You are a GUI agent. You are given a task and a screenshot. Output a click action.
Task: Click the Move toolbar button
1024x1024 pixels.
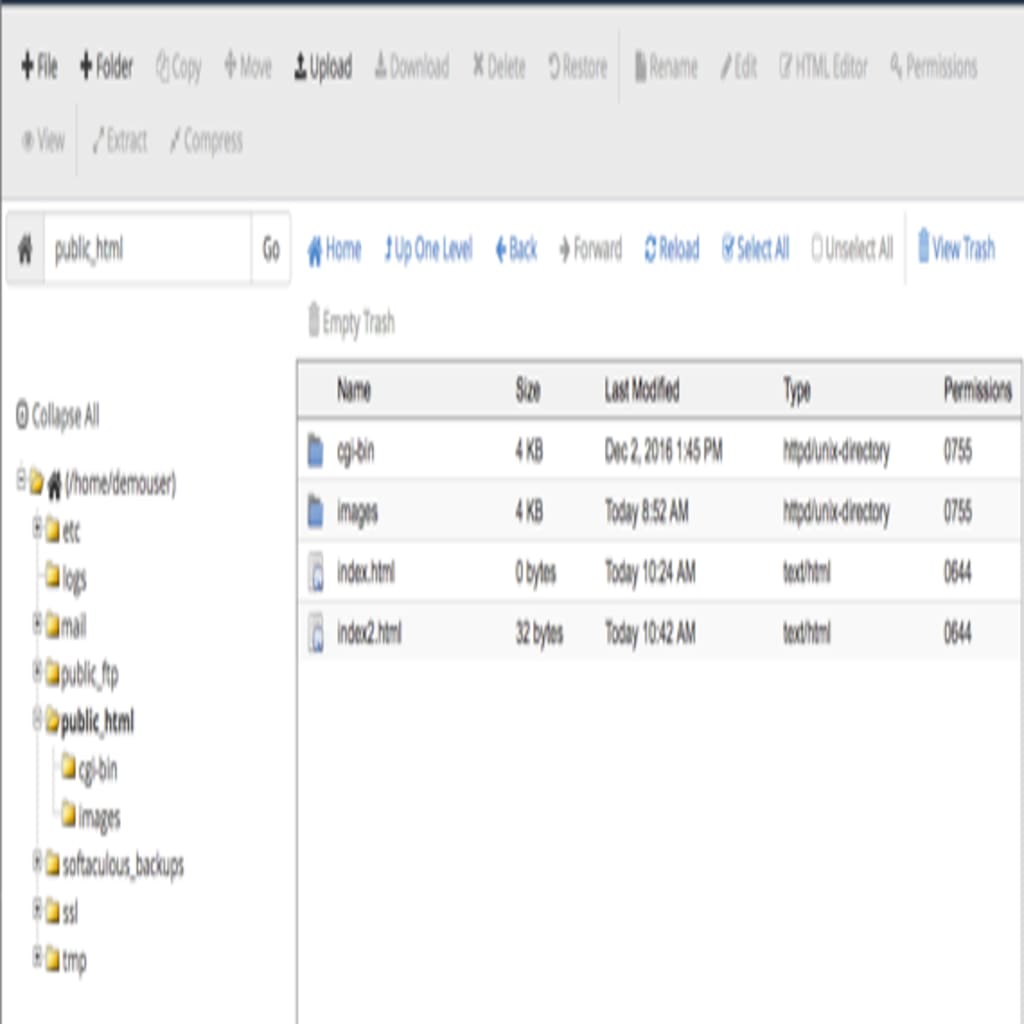point(248,67)
